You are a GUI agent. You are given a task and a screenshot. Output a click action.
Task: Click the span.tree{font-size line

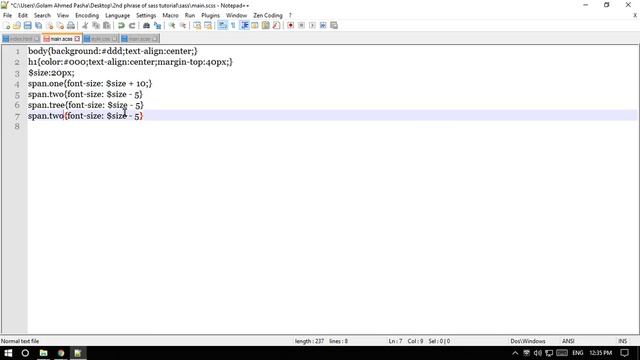tap(86, 105)
